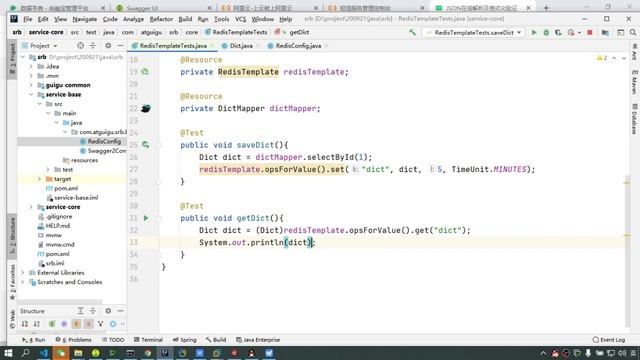Stop the running process
Viewport: 640px width, 360px height.
[x=590, y=32]
